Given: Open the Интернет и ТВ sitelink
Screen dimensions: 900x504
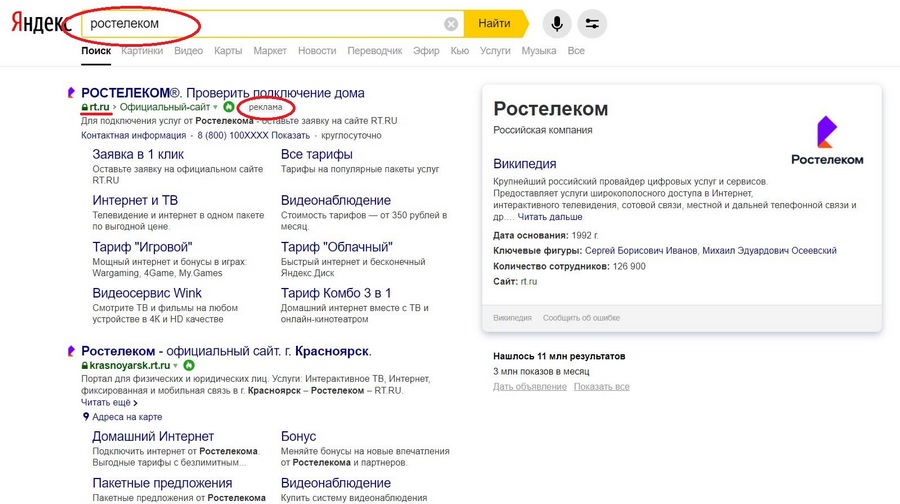Looking at the screenshot, I should coord(135,200).
